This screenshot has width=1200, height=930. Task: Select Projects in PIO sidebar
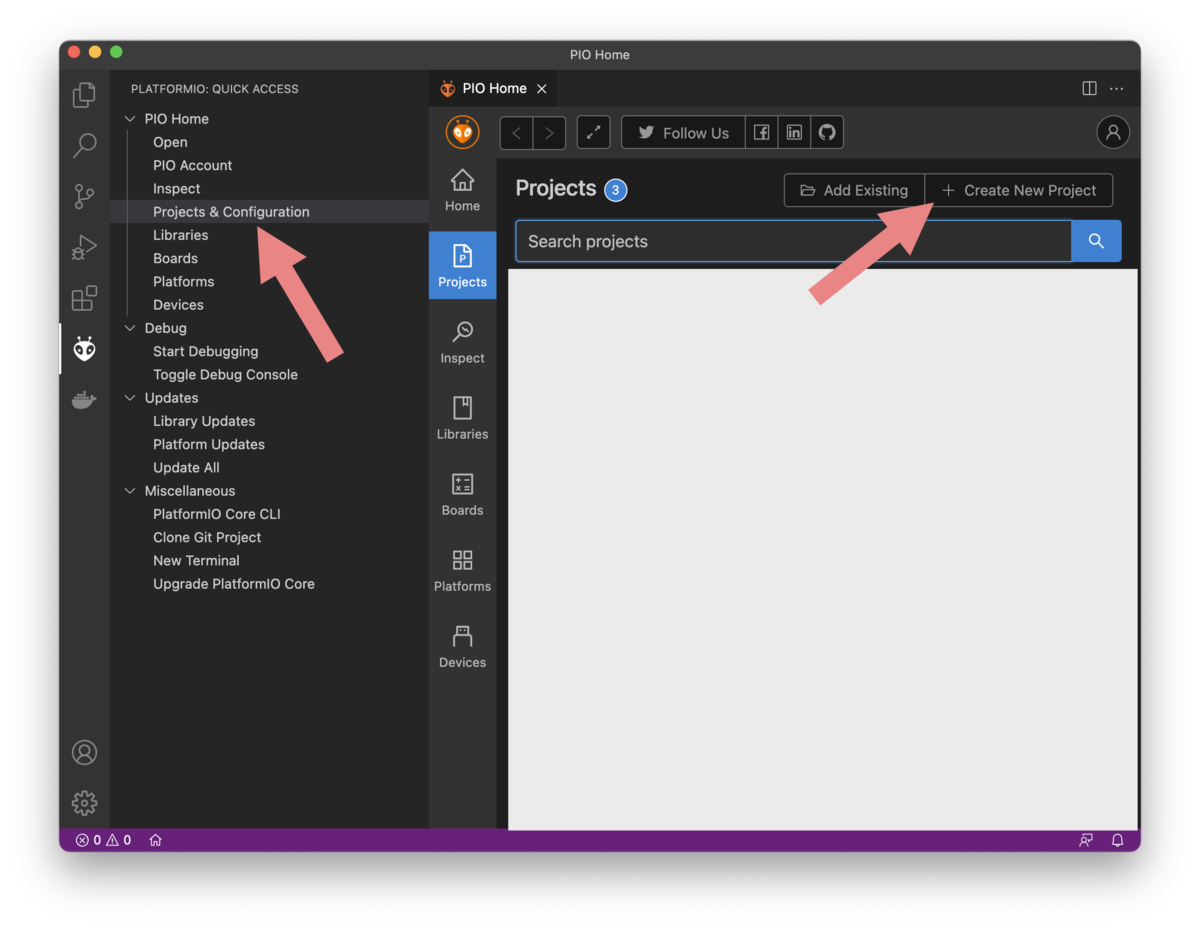point(462,265)
